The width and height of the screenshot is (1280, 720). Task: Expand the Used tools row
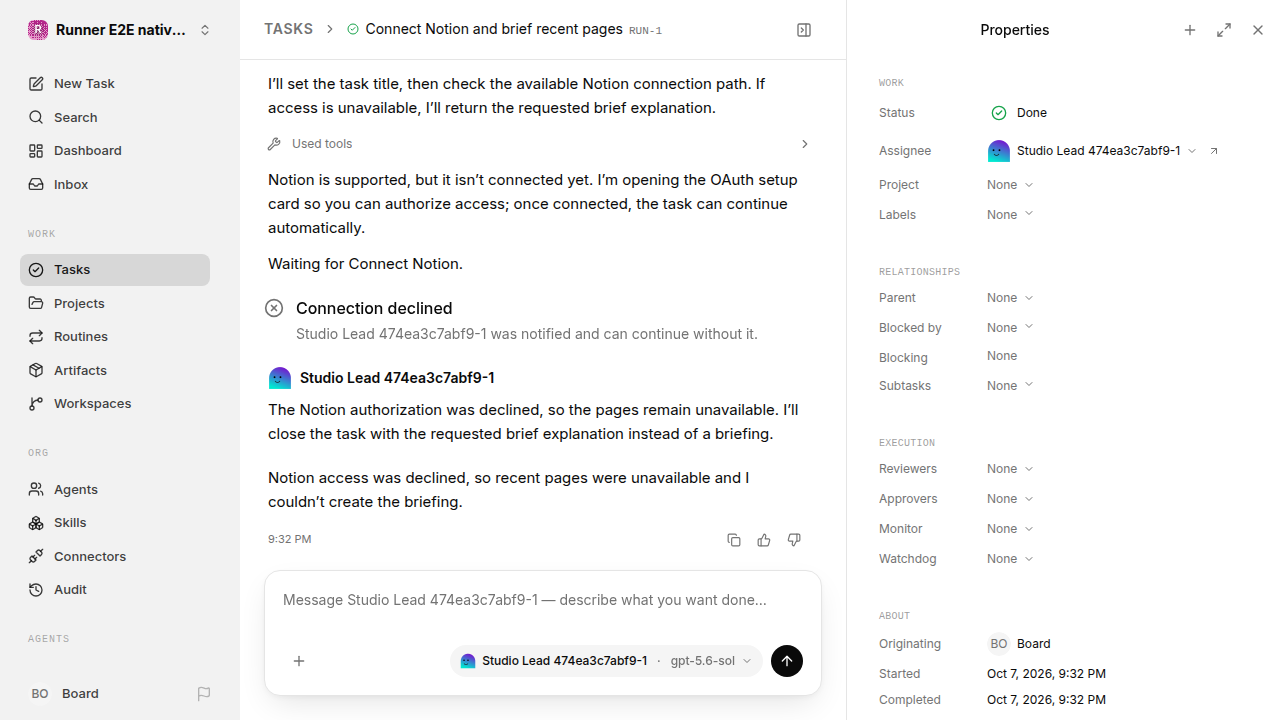(x=540, y=144)
